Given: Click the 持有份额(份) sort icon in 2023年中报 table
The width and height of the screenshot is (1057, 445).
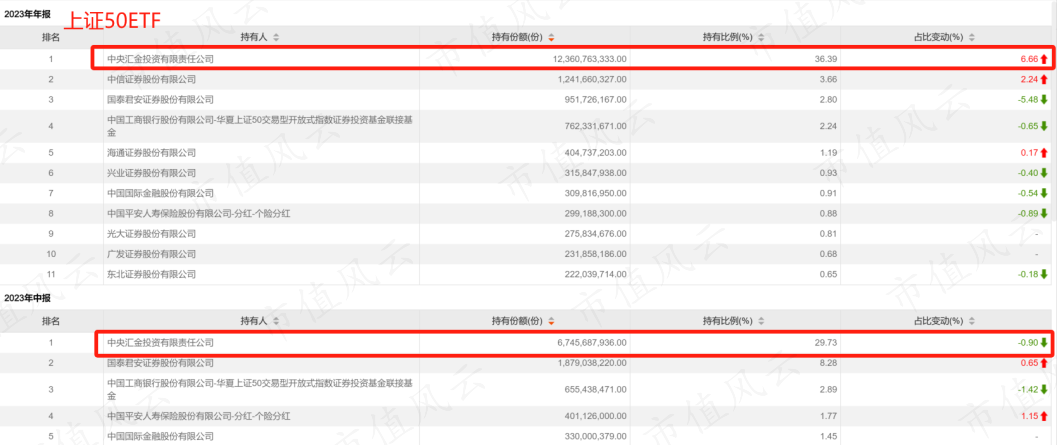Looking at the screenshot, I should (x=551, y=321).
